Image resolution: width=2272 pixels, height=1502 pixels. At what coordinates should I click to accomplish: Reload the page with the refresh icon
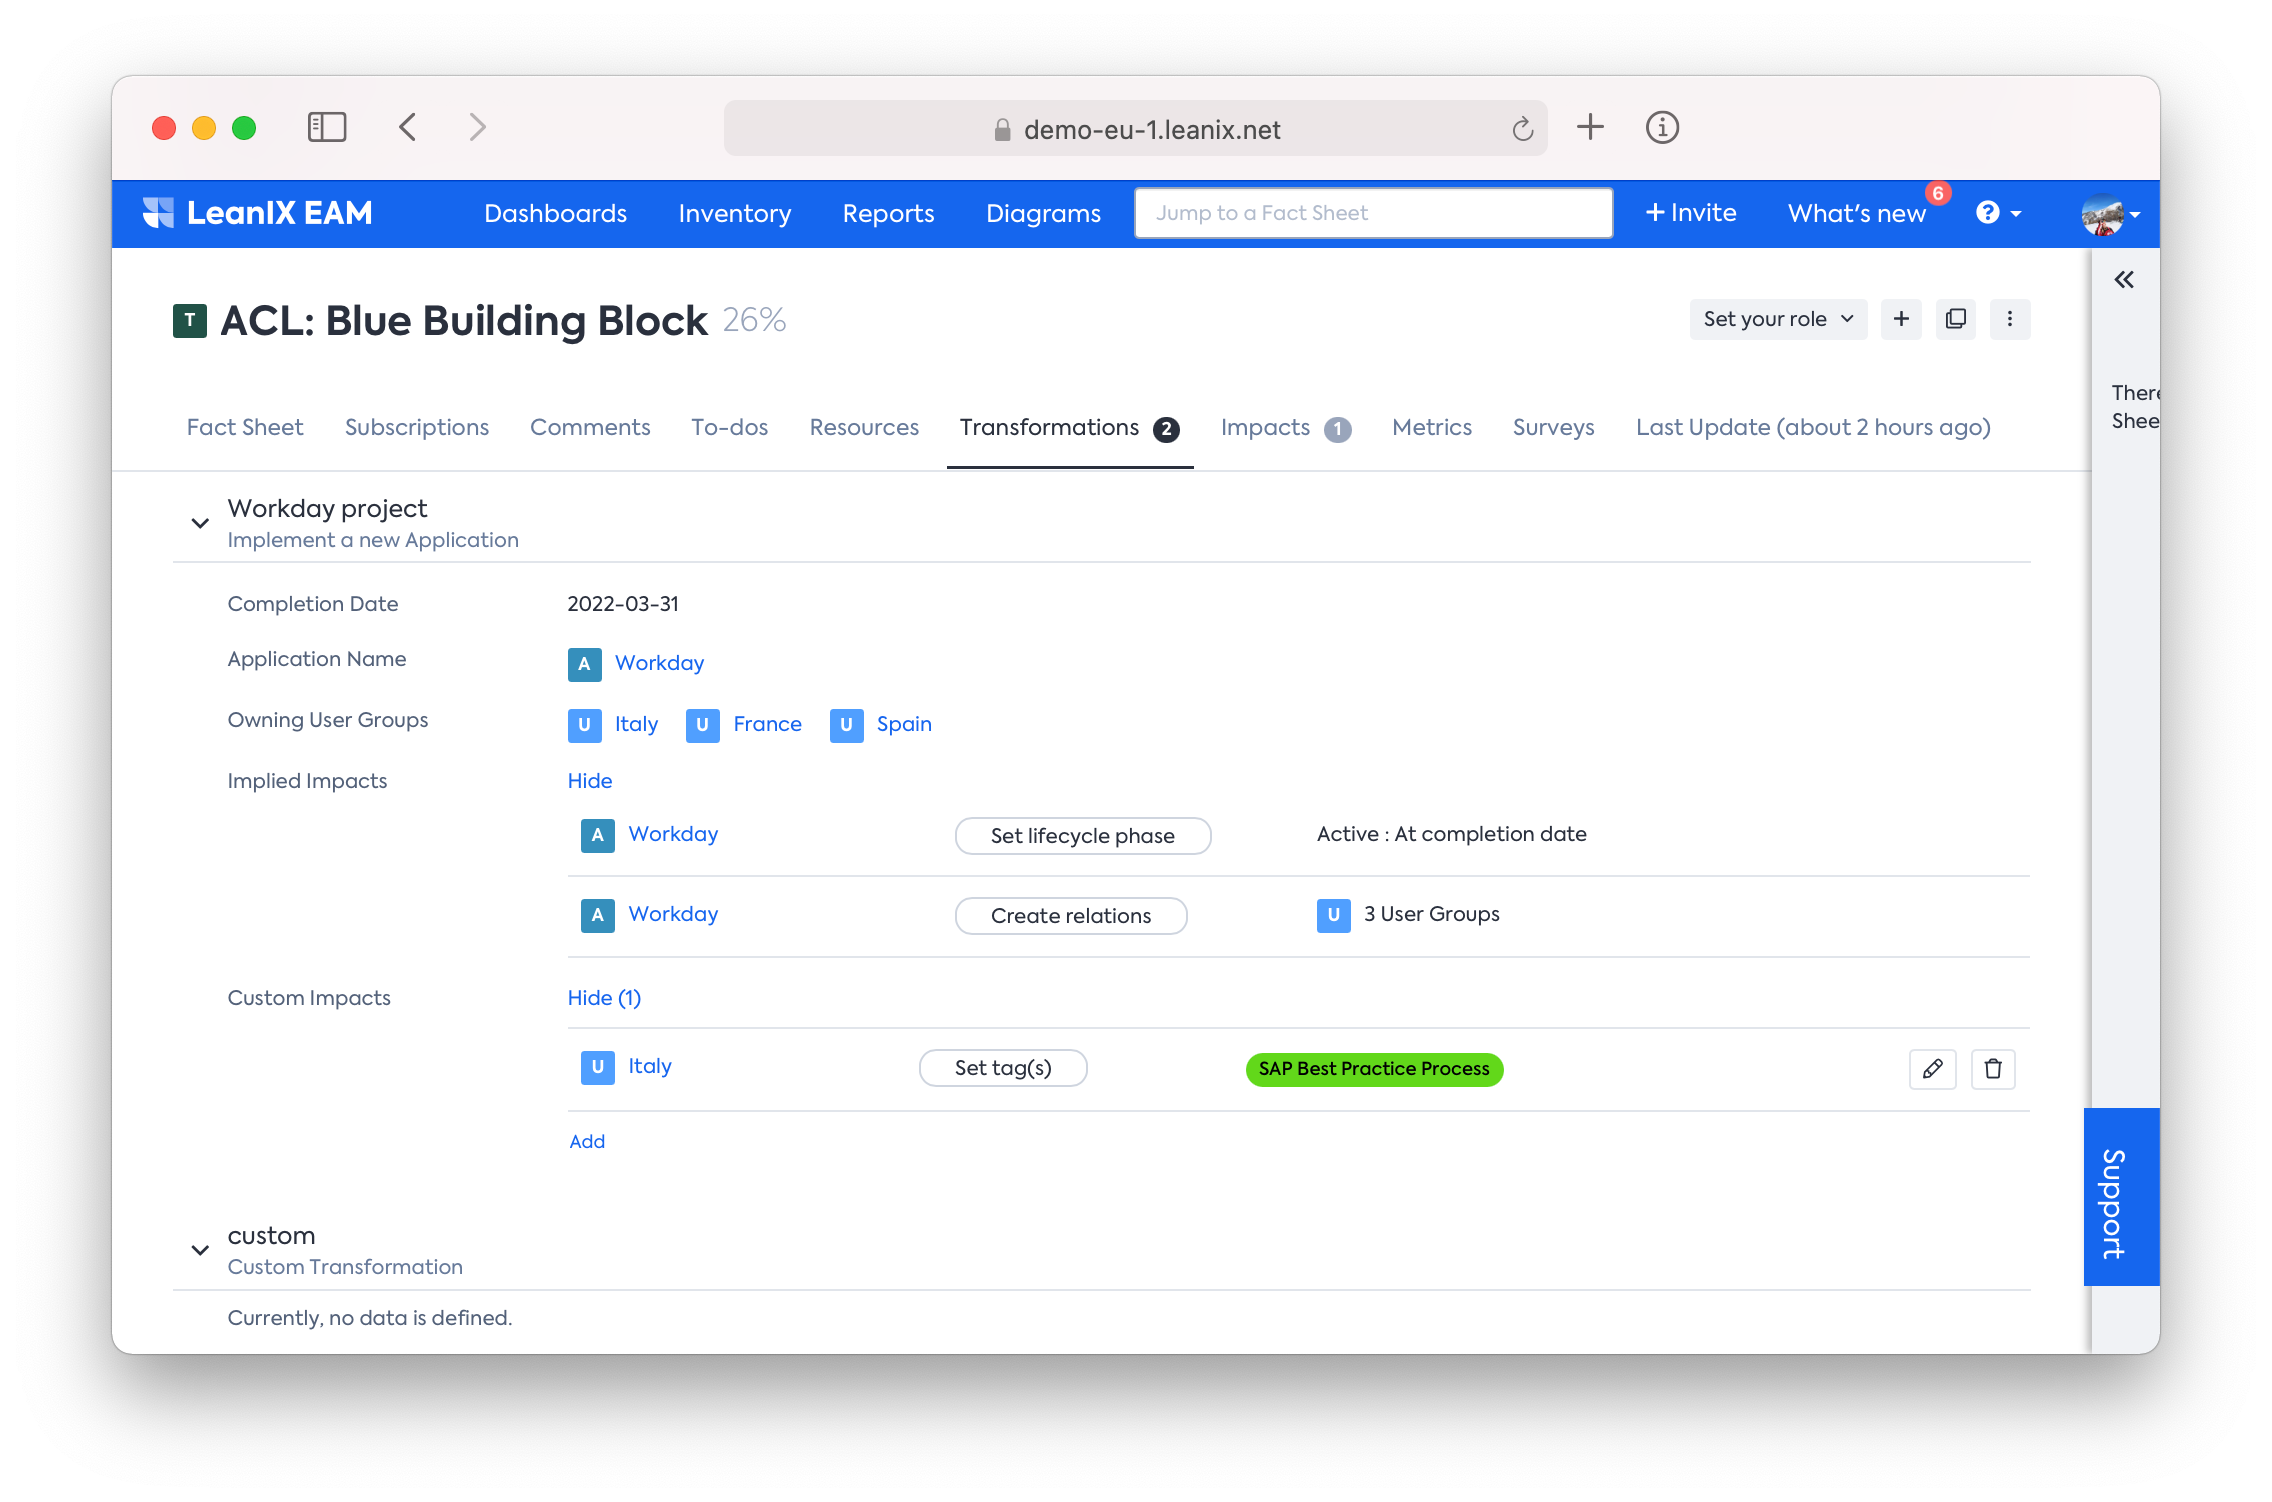(1522, 129)
